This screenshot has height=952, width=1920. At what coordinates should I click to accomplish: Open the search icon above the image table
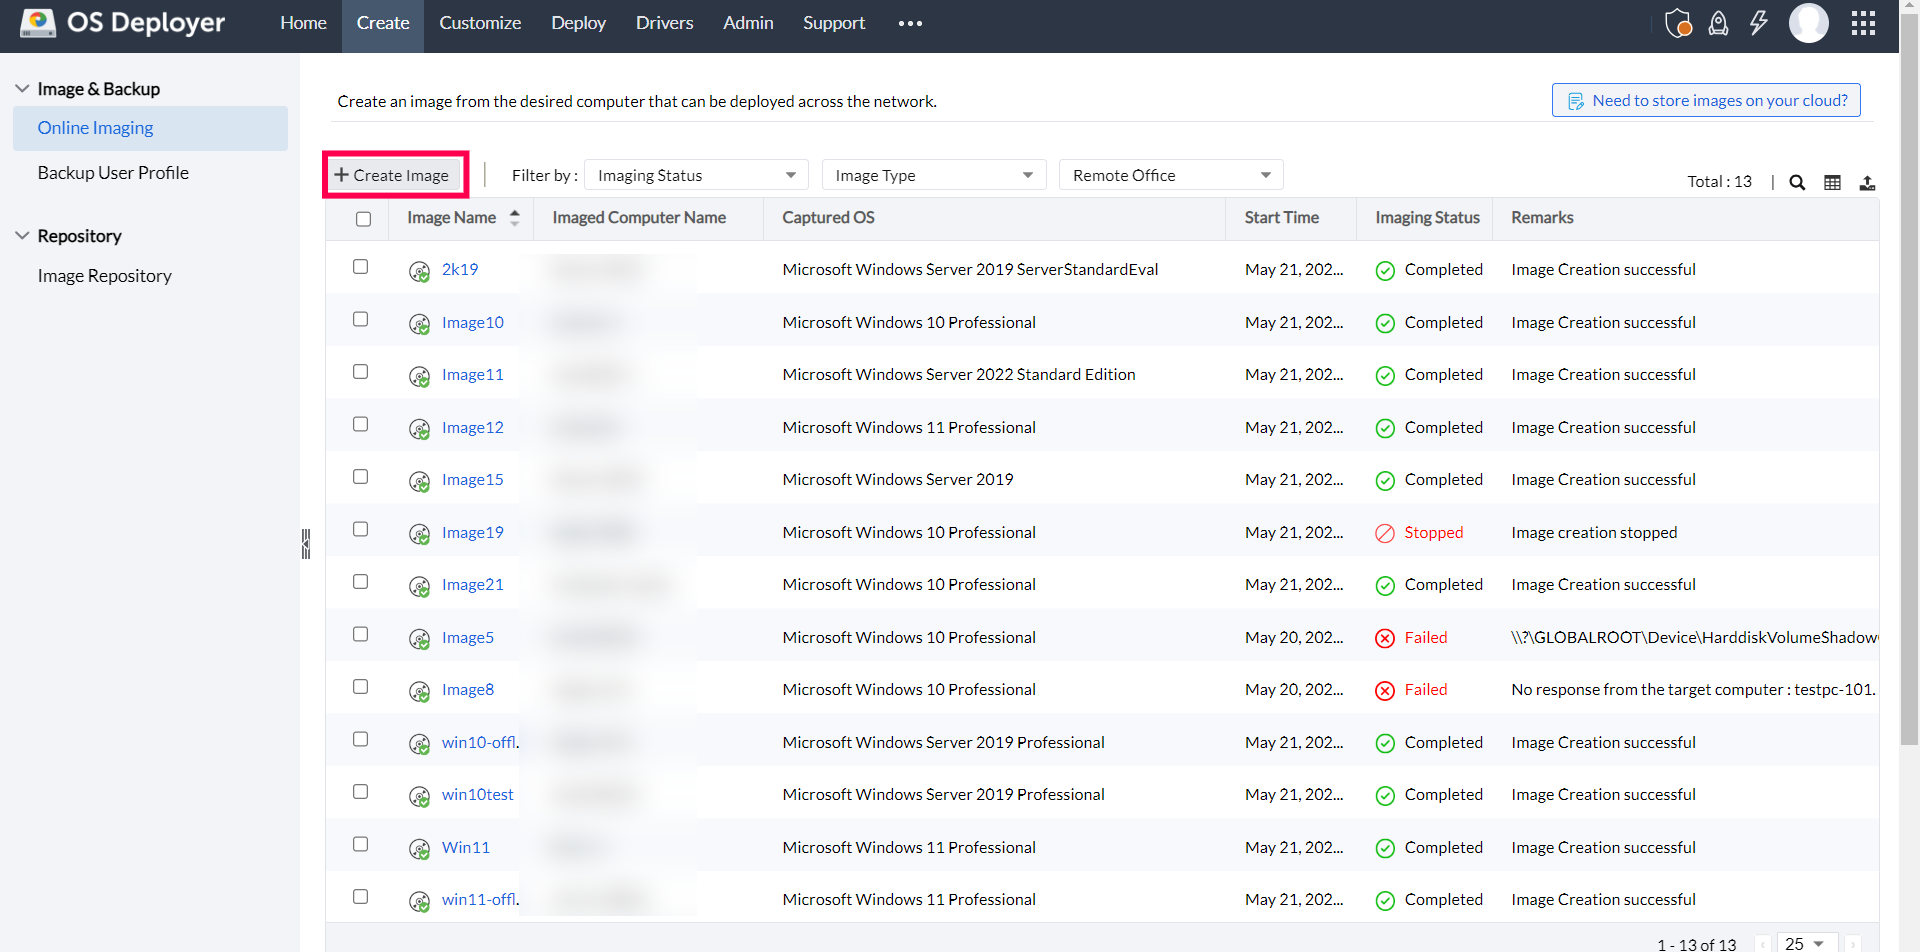click(1797, 182)
